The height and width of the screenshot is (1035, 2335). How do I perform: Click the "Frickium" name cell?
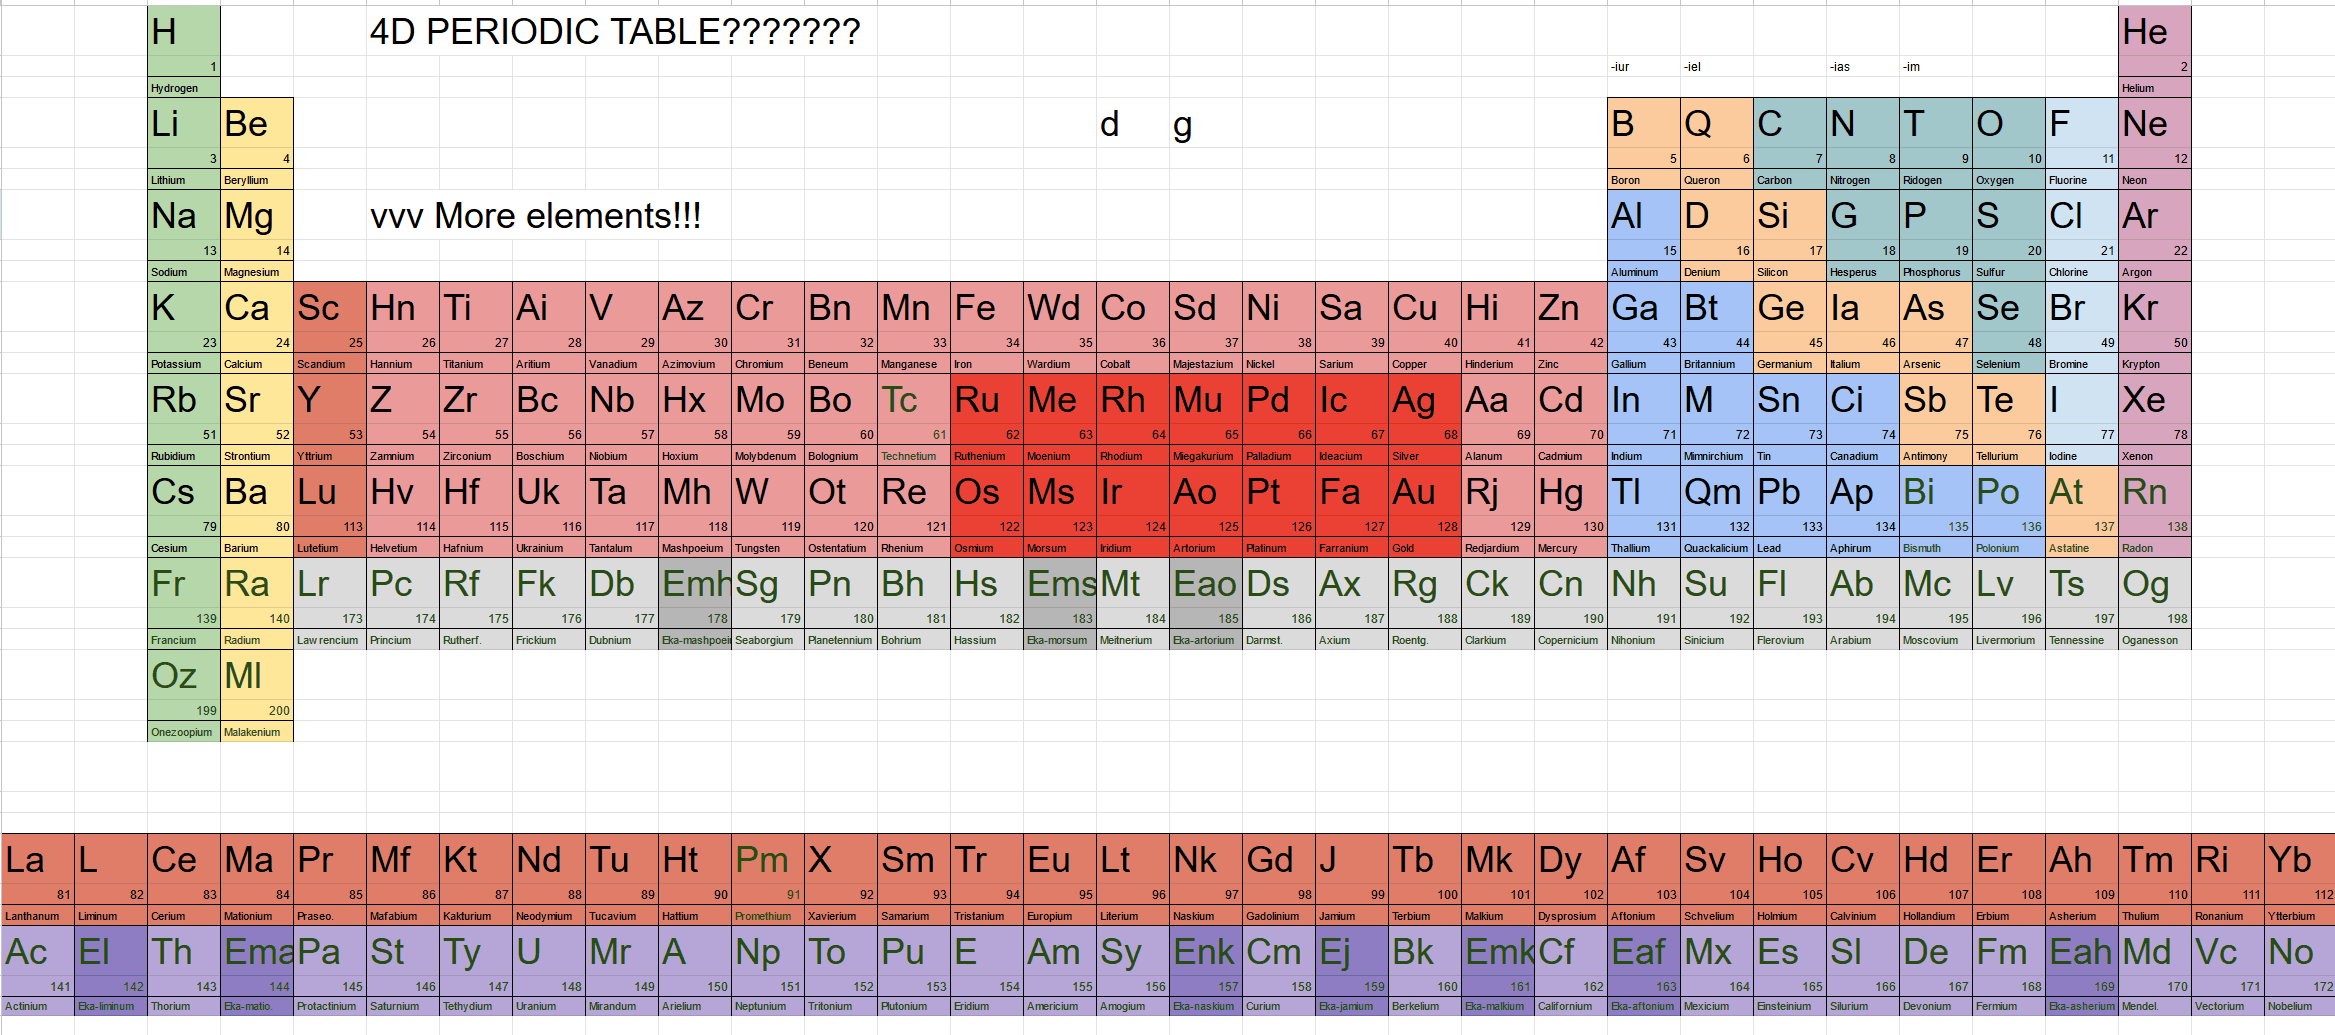pyautogui.click(x=549, y=640)
